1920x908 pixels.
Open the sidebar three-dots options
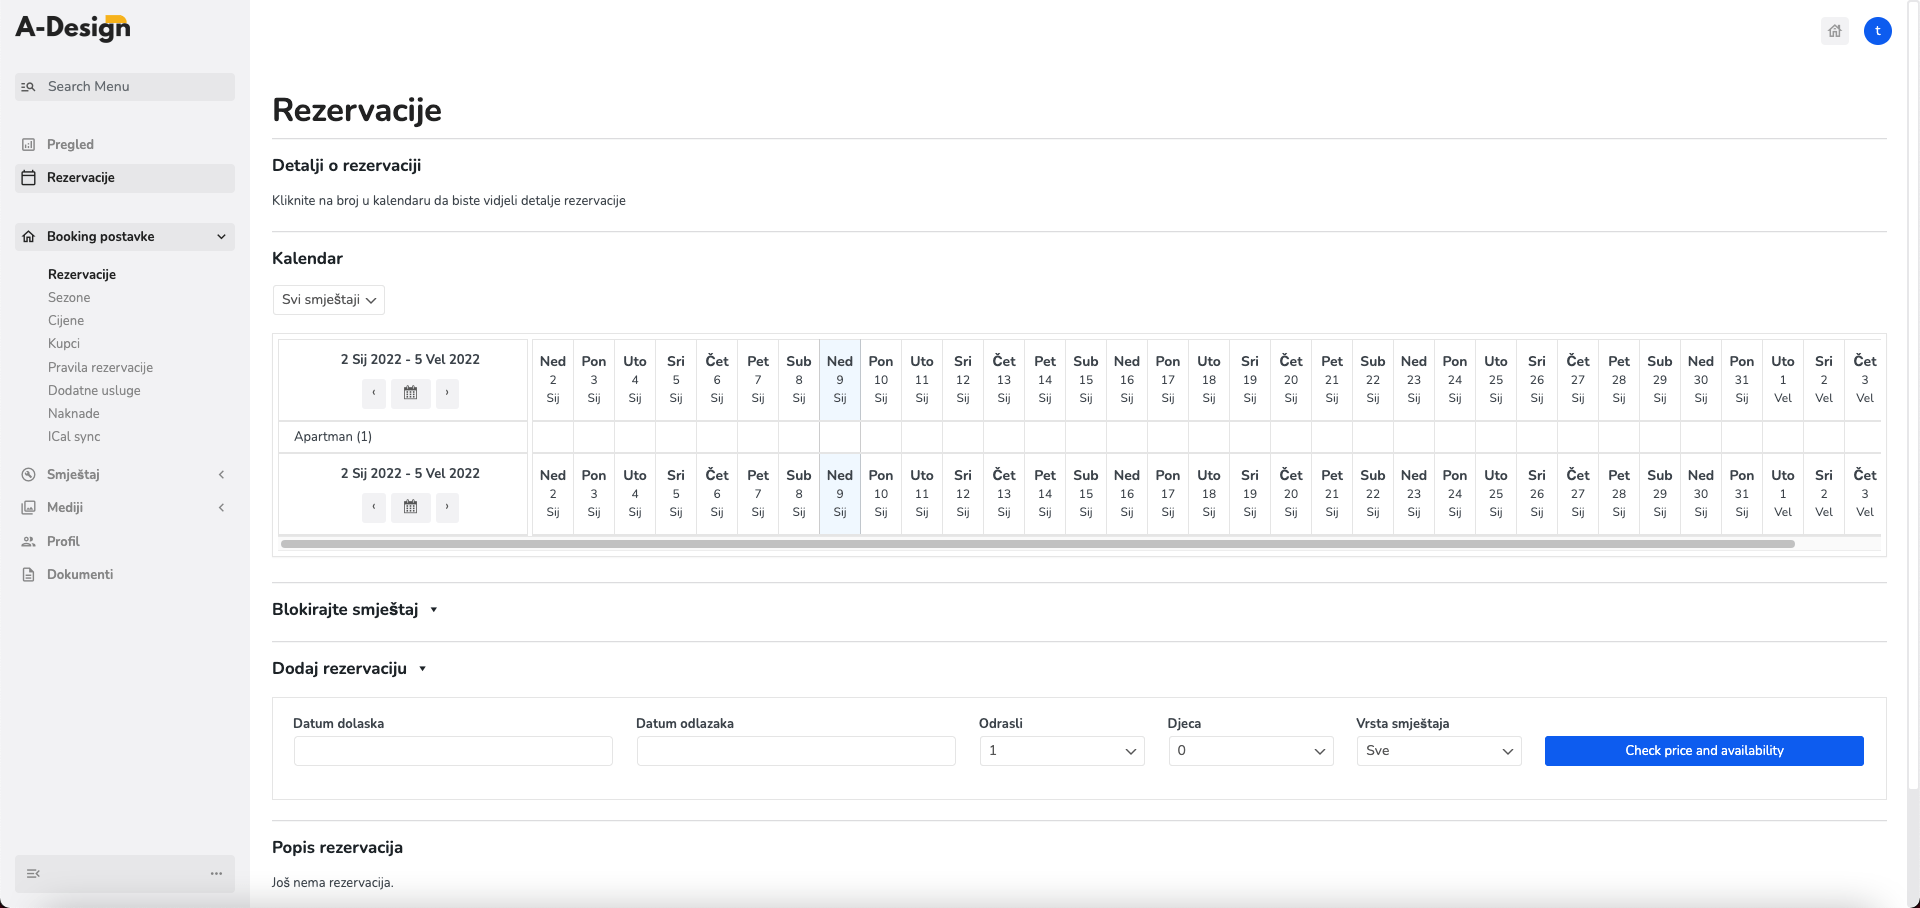click(x=216, y=874)
